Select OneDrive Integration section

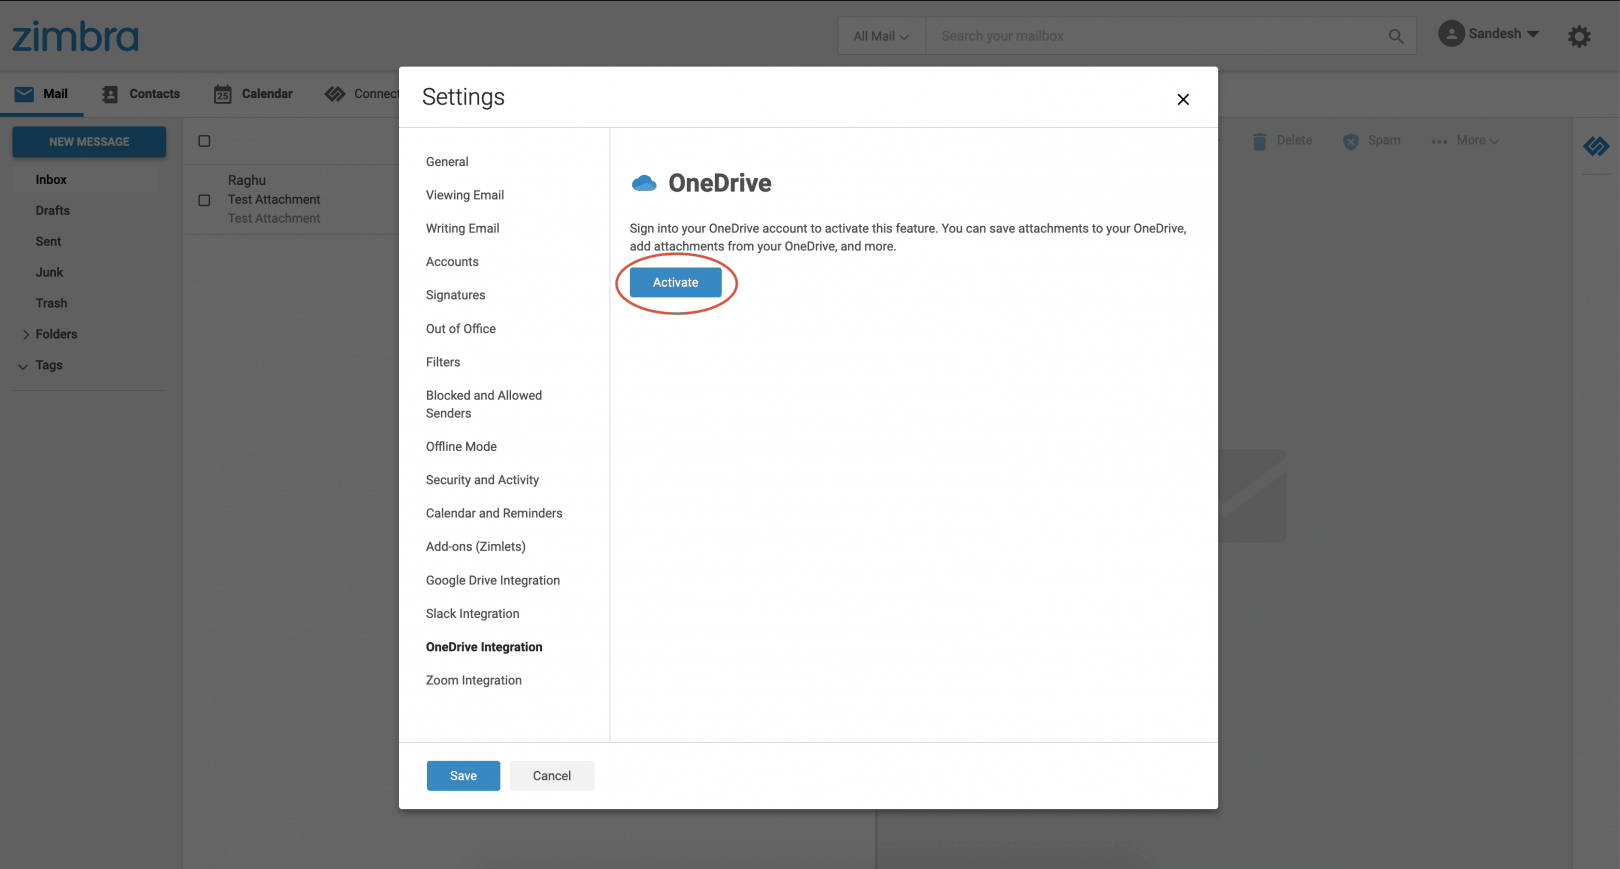[484, 647]
